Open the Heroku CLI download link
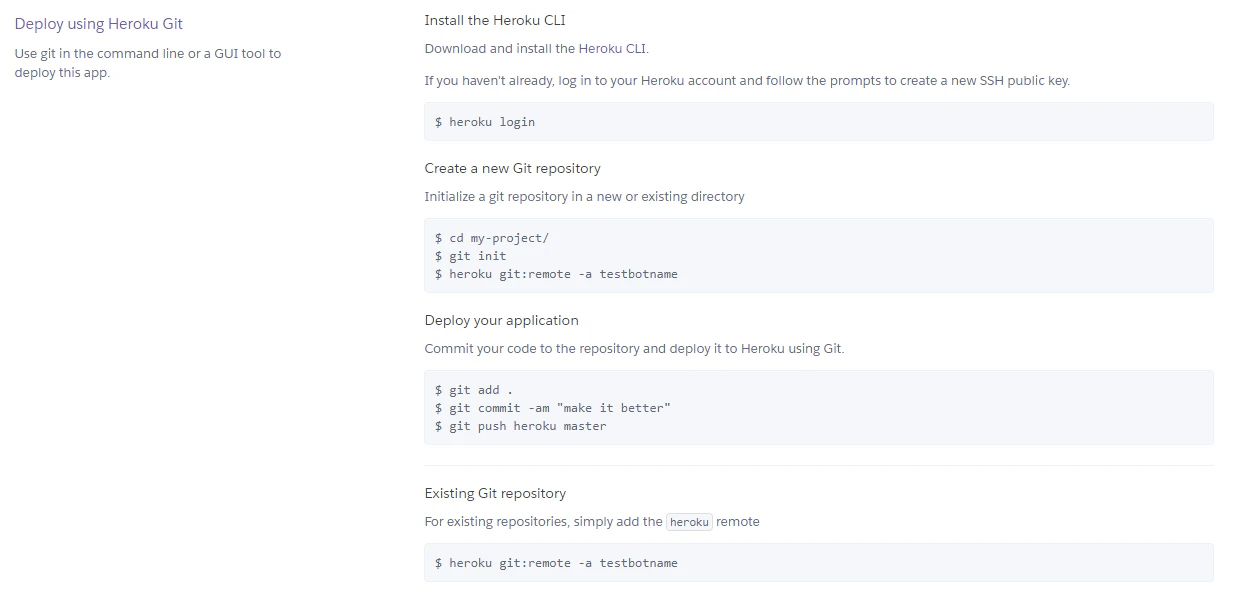The image size is (1236, 602). click(612, 48)
